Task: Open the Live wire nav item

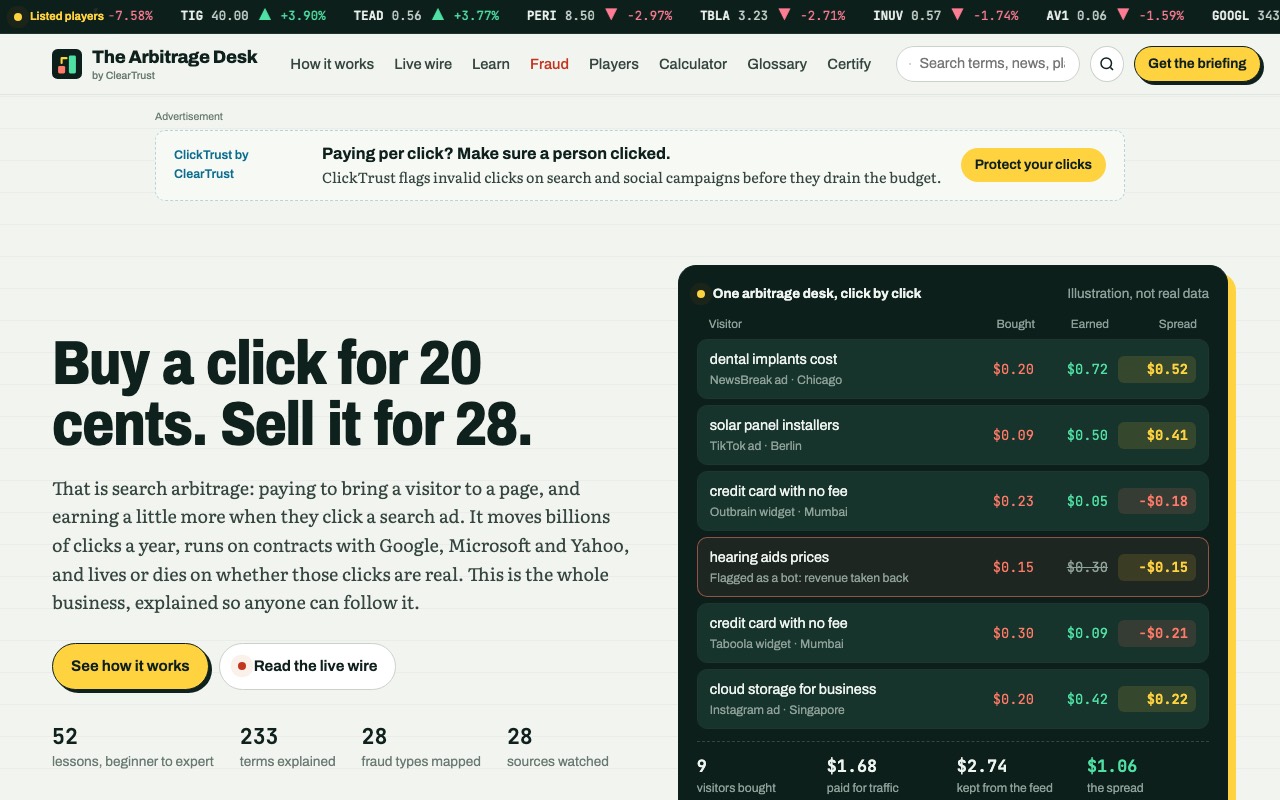Action: [423, 64]
